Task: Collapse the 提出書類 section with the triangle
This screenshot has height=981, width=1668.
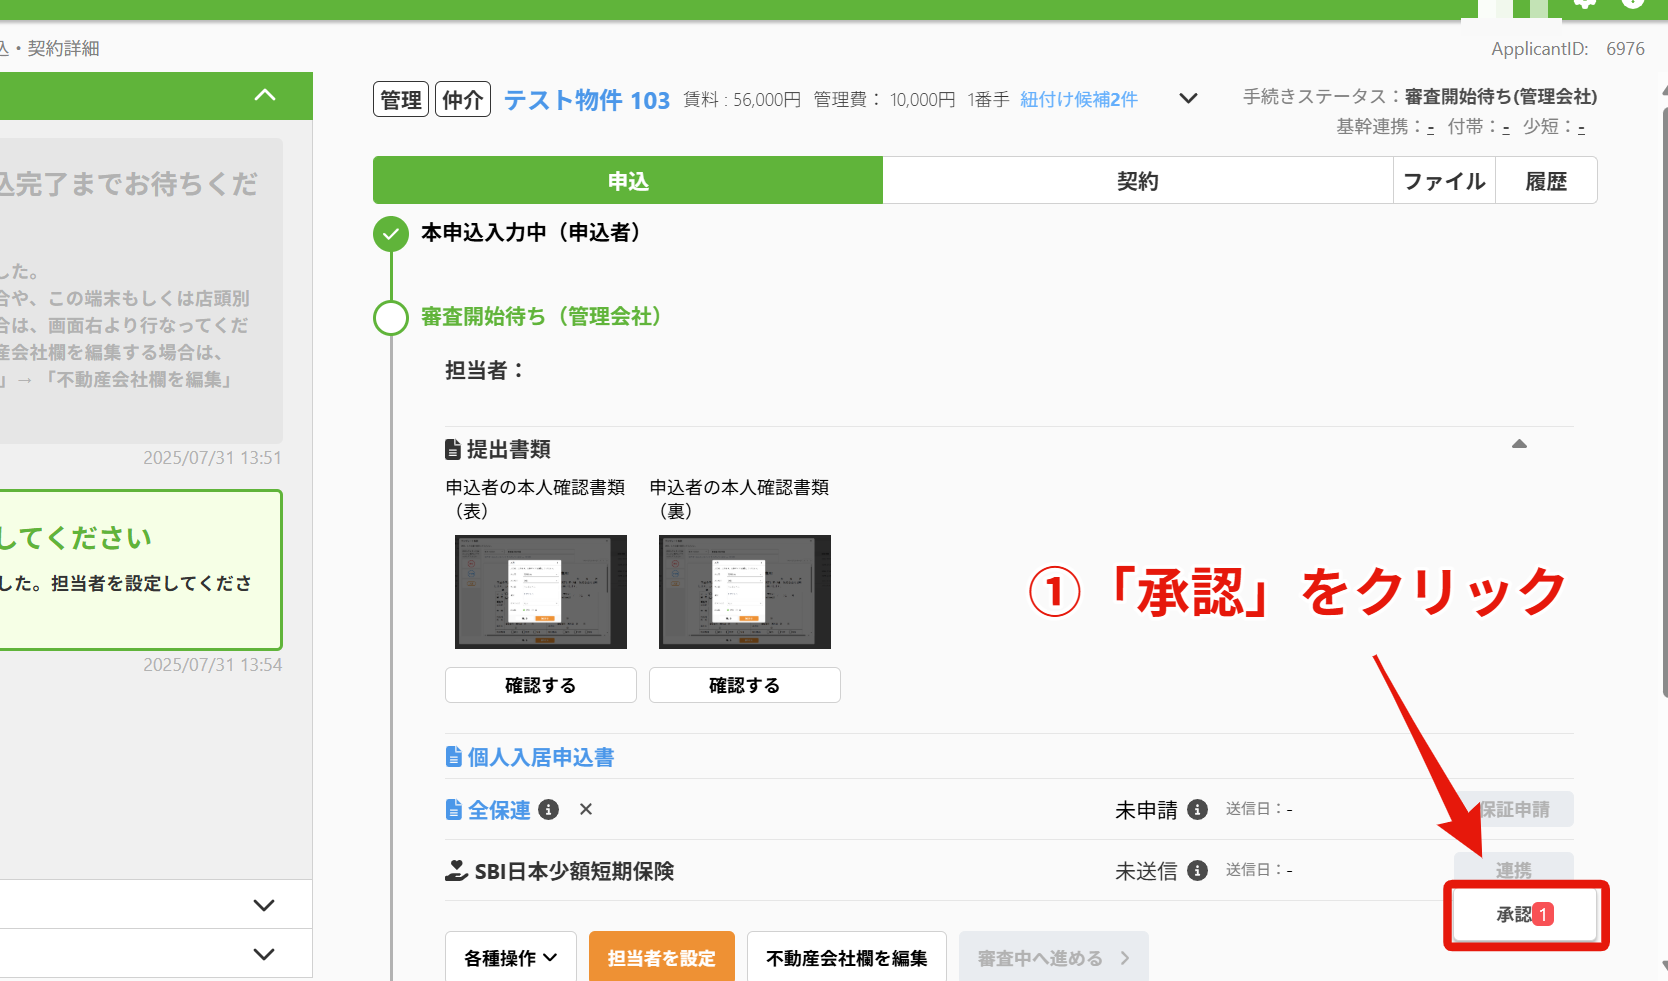Action: click(x=1519, y=444)
